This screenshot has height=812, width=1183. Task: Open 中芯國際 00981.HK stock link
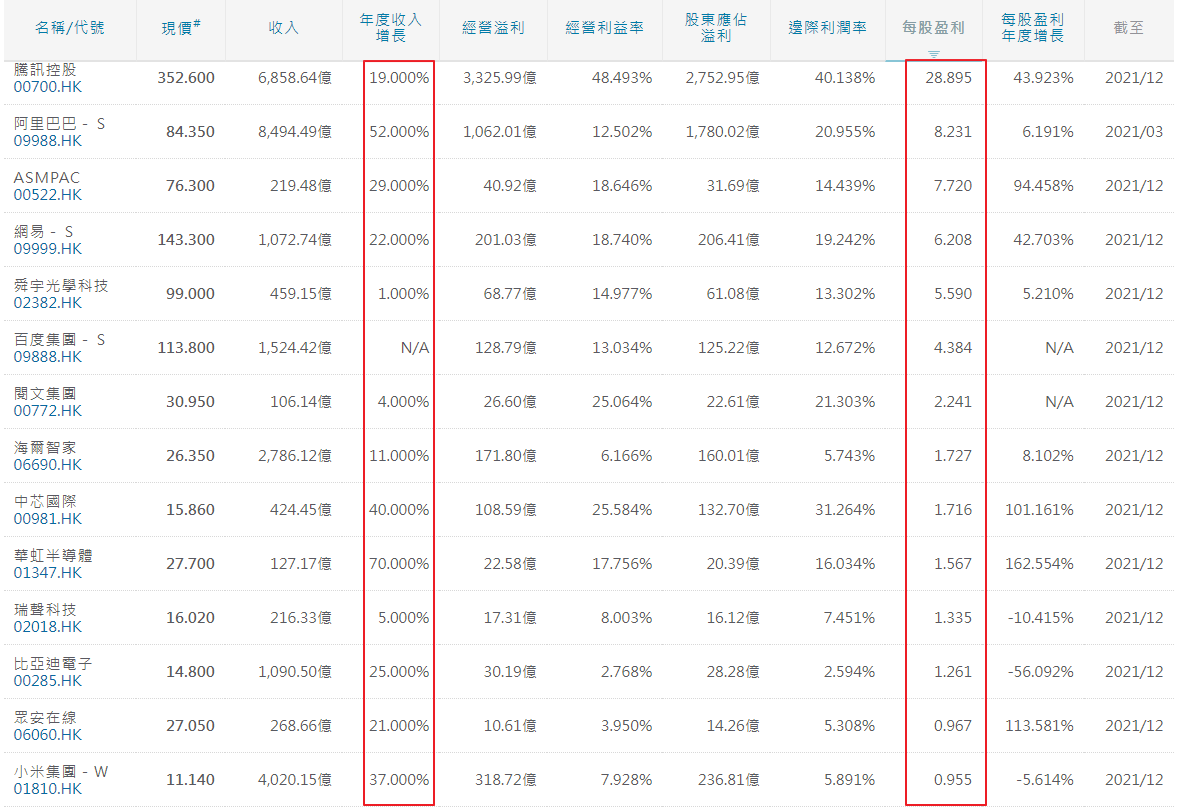[x=48, y=518]
